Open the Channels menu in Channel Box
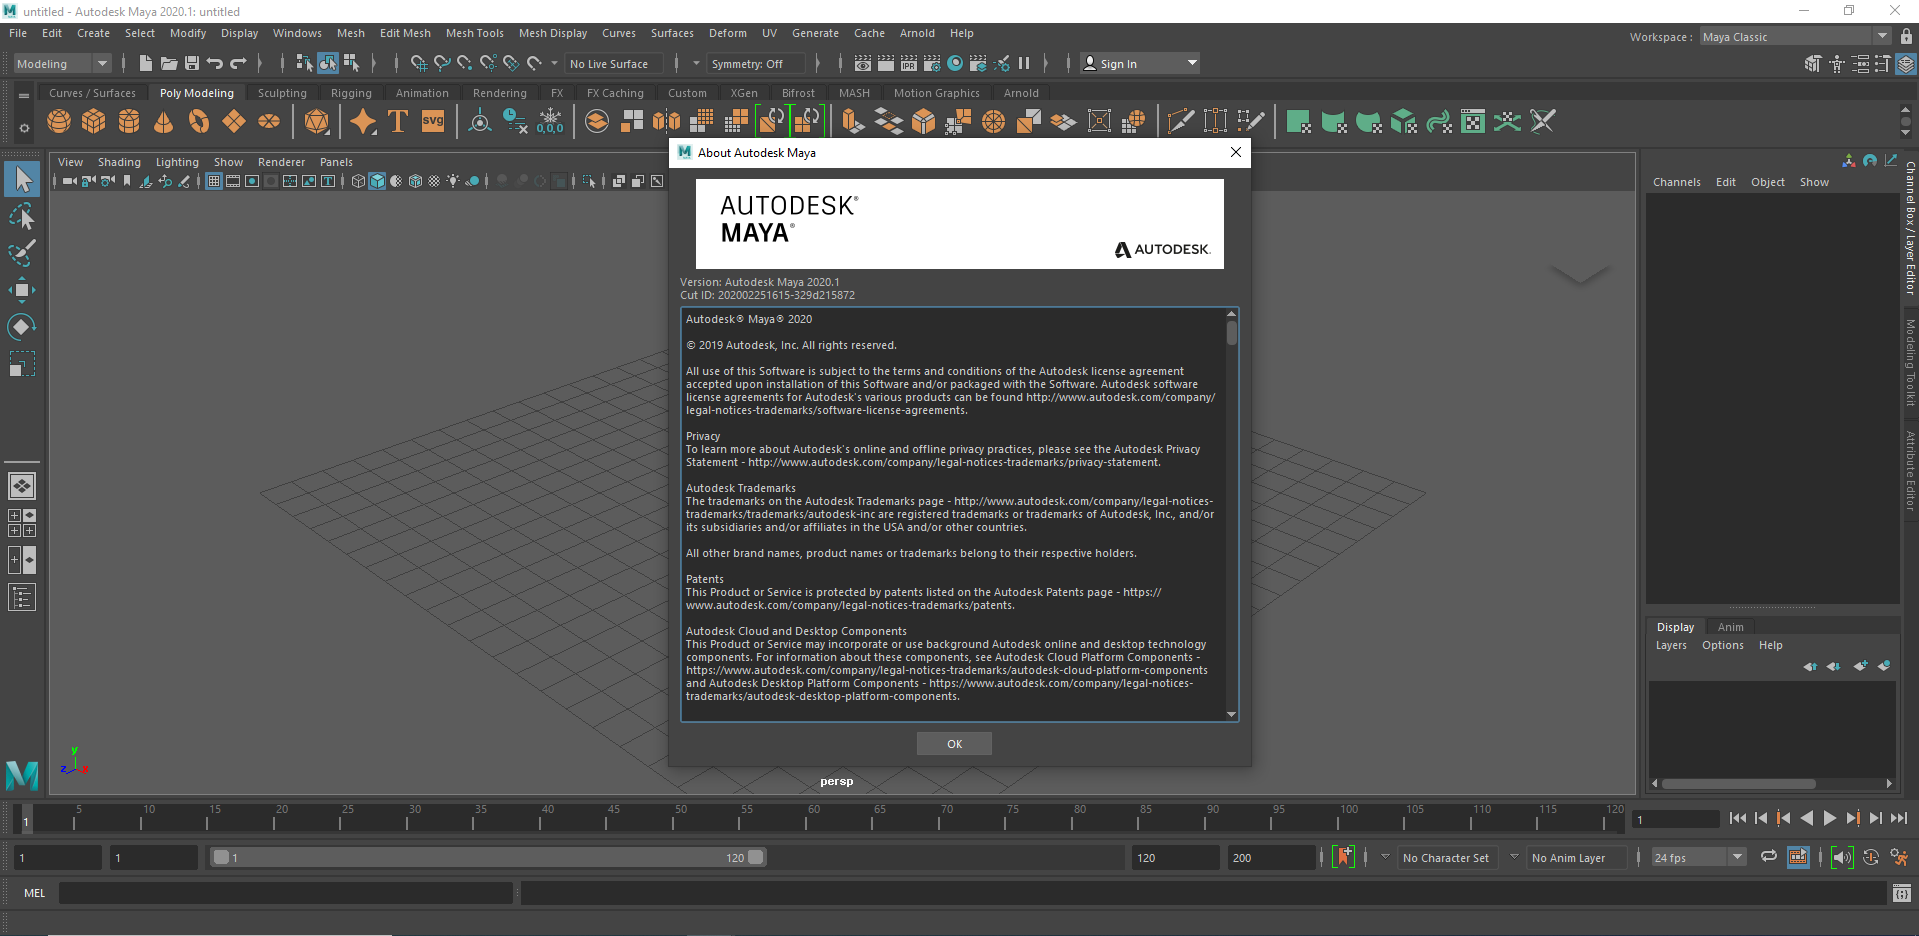The width and height of the screenshot is (1919, 936). [x=1676, y=182]
